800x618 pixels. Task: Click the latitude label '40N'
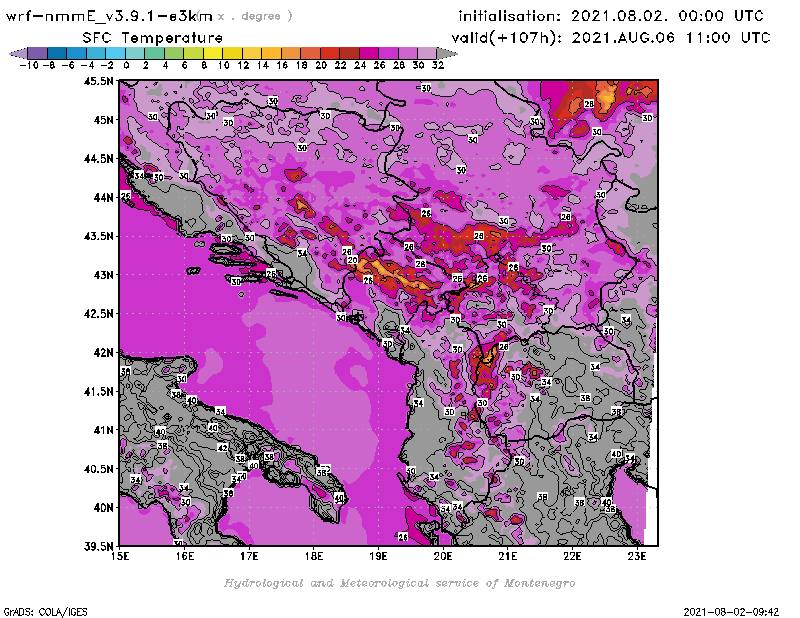pos(103,508)
